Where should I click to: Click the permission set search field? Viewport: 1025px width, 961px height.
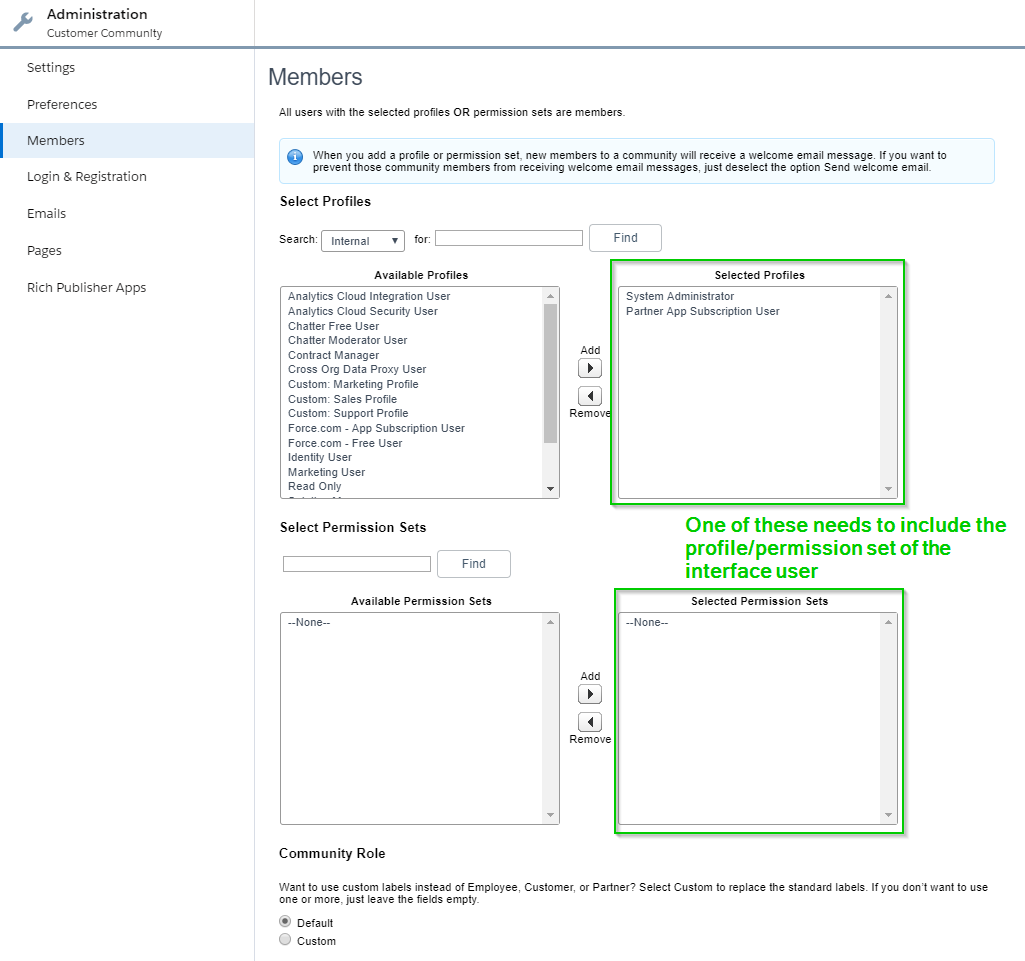356,564
